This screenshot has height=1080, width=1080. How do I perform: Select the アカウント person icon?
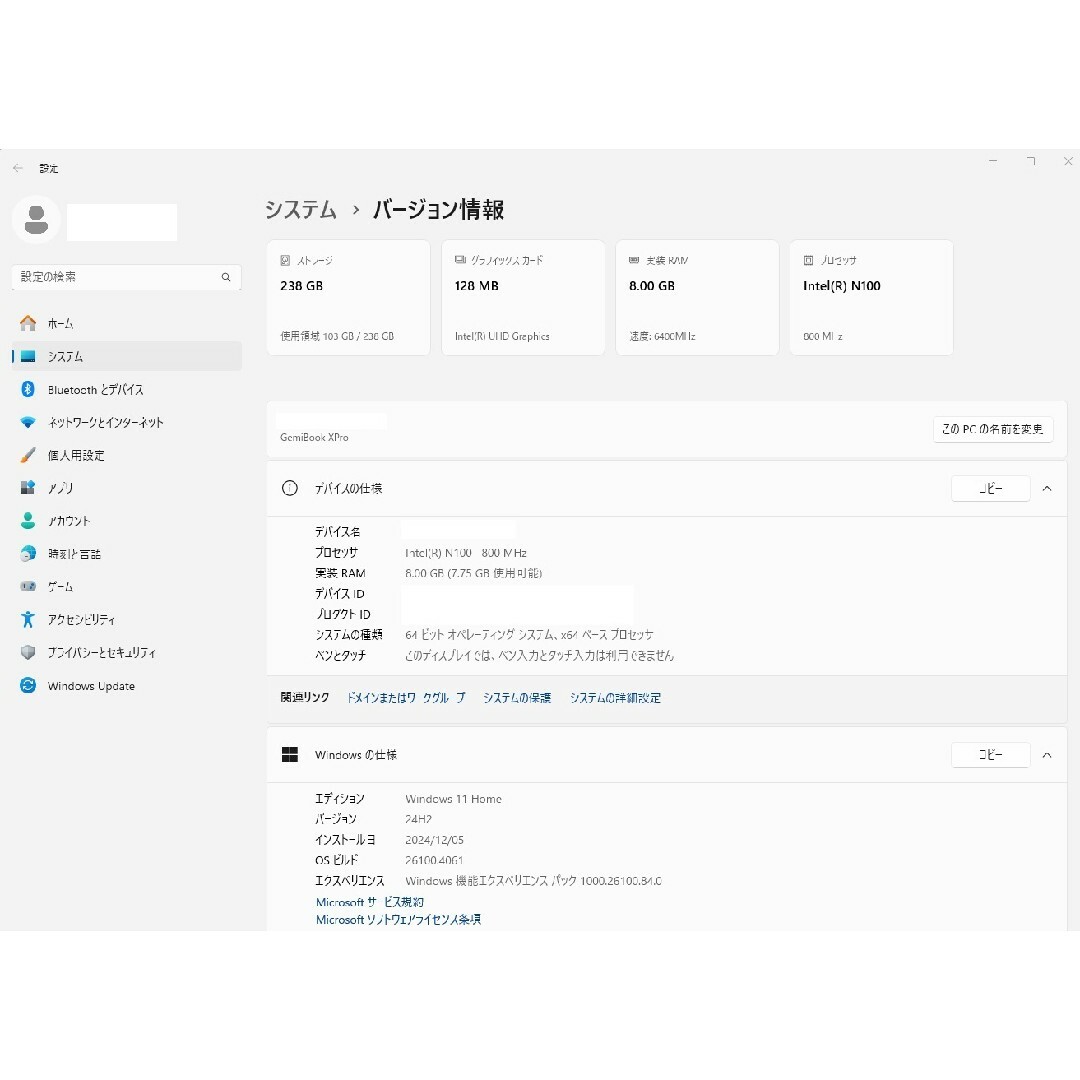[x=28, y=521]
